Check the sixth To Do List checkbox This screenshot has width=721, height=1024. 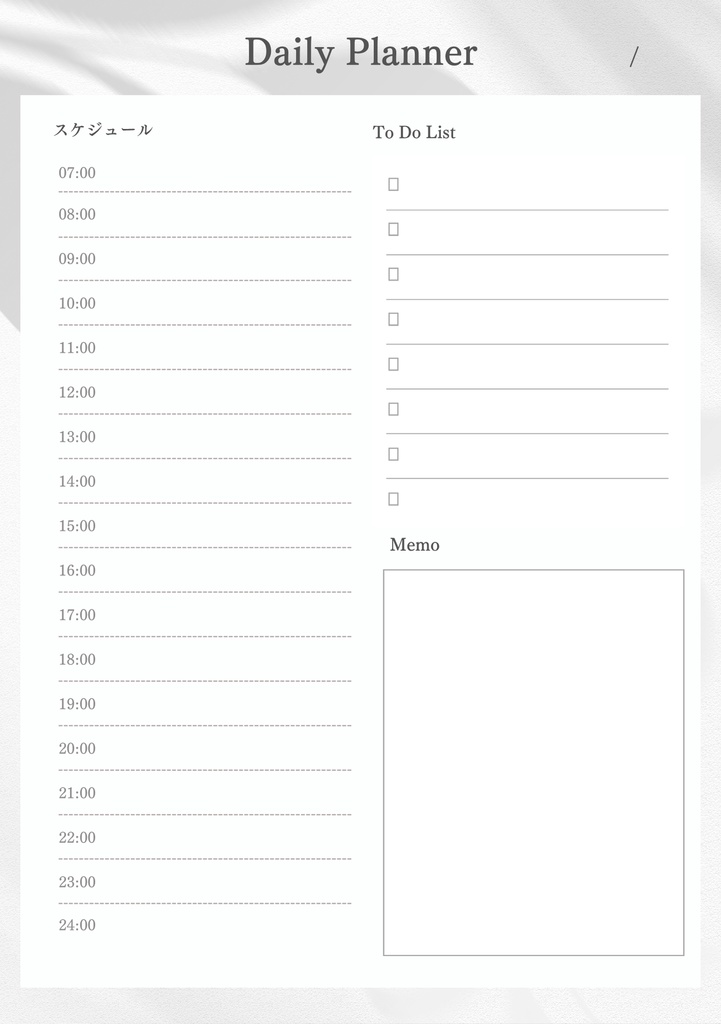[393, 409]
